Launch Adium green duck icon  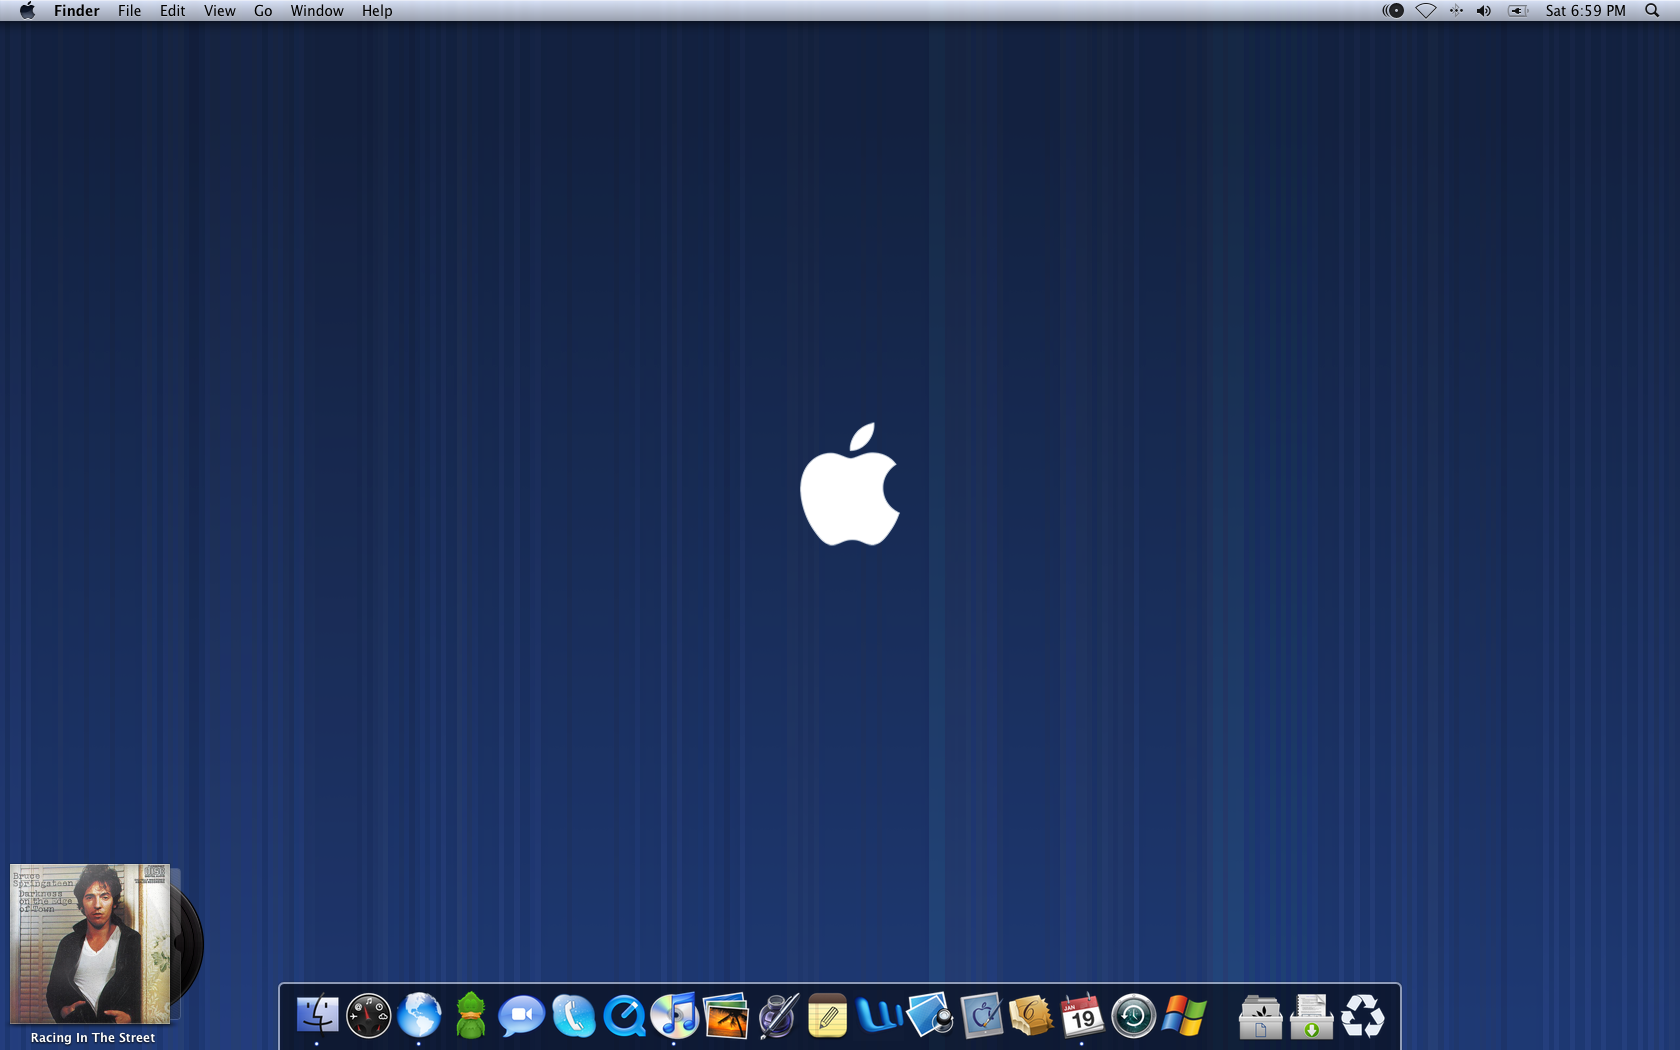(470, 1016)
